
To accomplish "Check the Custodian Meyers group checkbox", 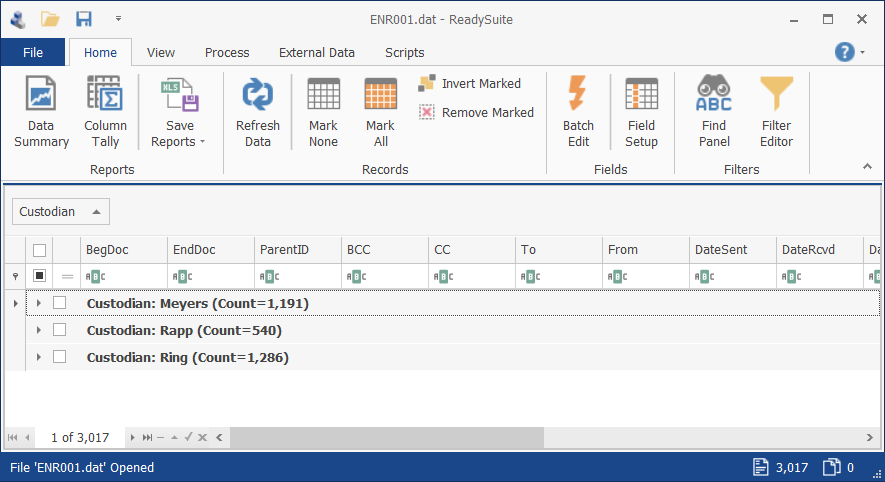I will click(x=59, y=303).
